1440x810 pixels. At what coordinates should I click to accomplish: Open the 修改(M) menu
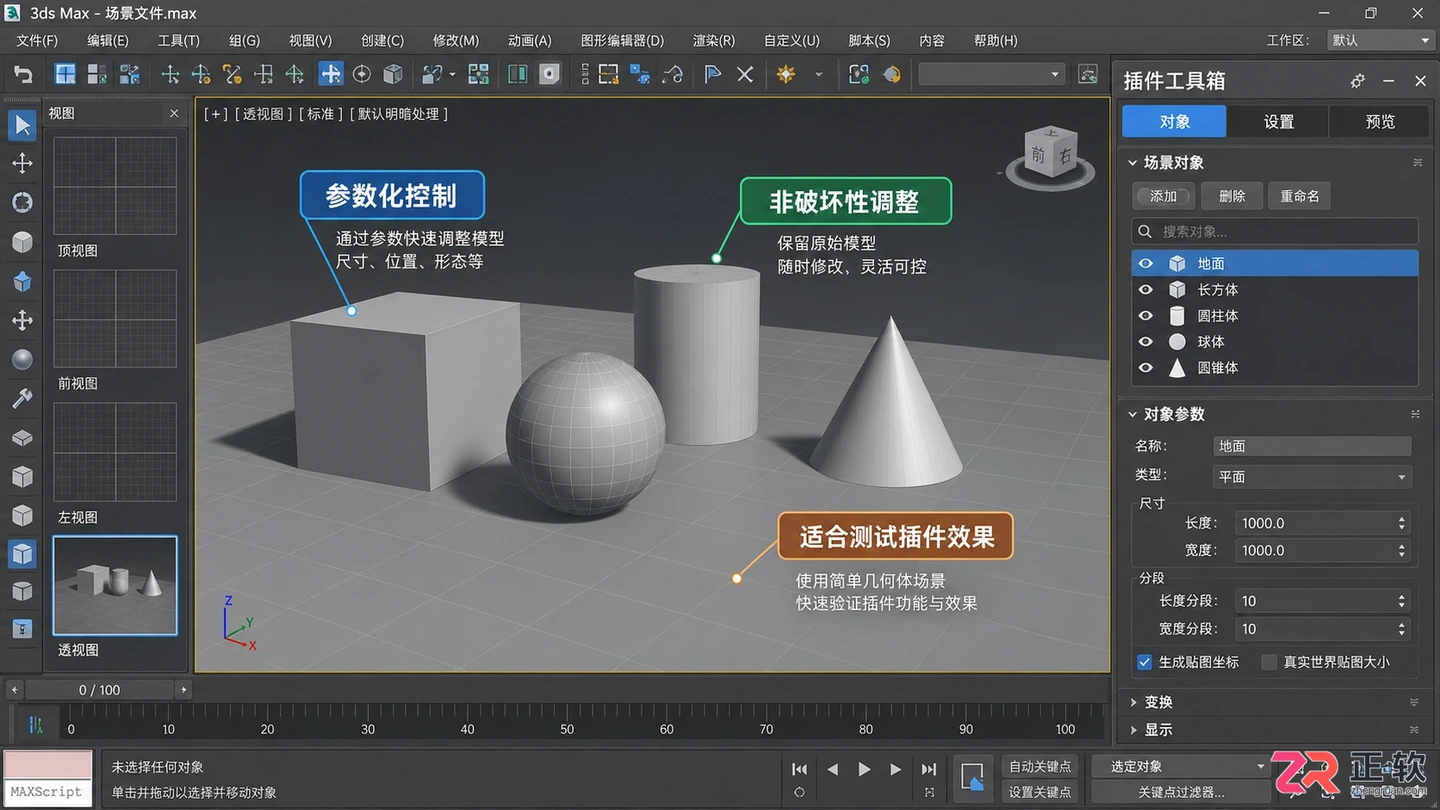(x=456, y=40)
